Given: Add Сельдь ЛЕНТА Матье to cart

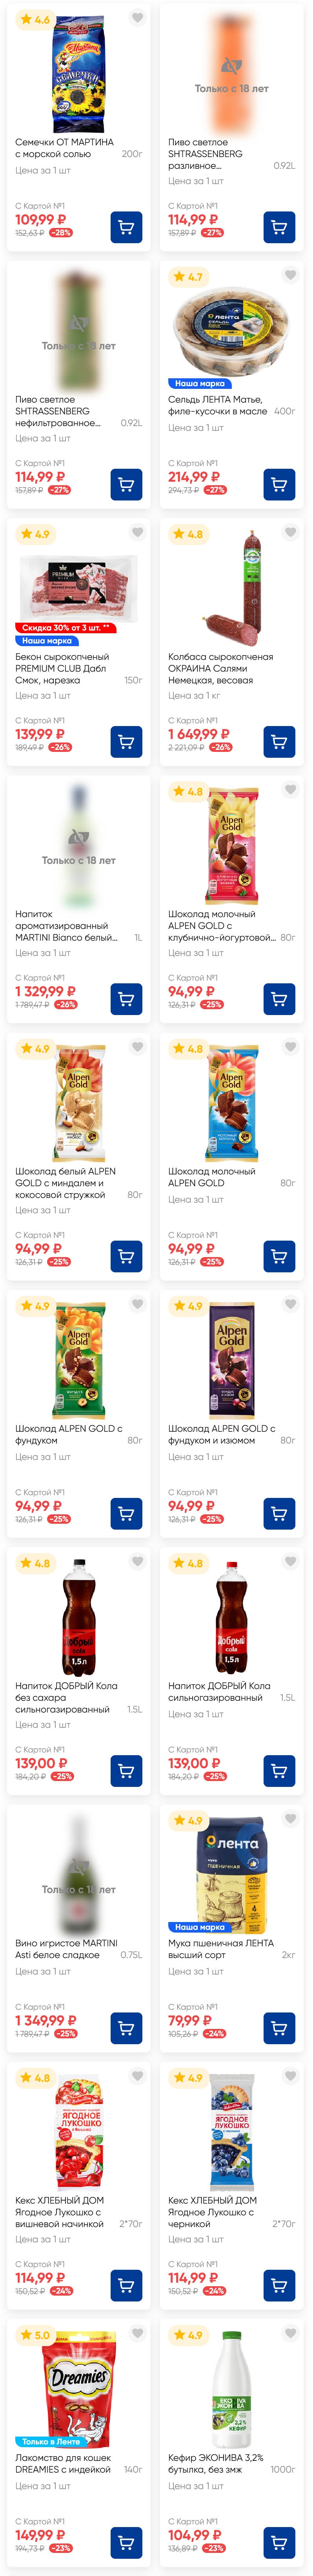Looking at the screenshot, I should (279, 484).
